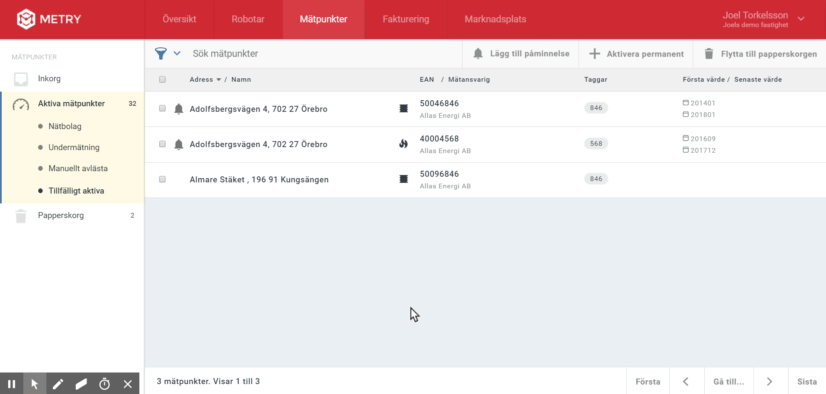Click the Taggar column header
This screenshot has height=394, width=826.
(x=596, y=80)
